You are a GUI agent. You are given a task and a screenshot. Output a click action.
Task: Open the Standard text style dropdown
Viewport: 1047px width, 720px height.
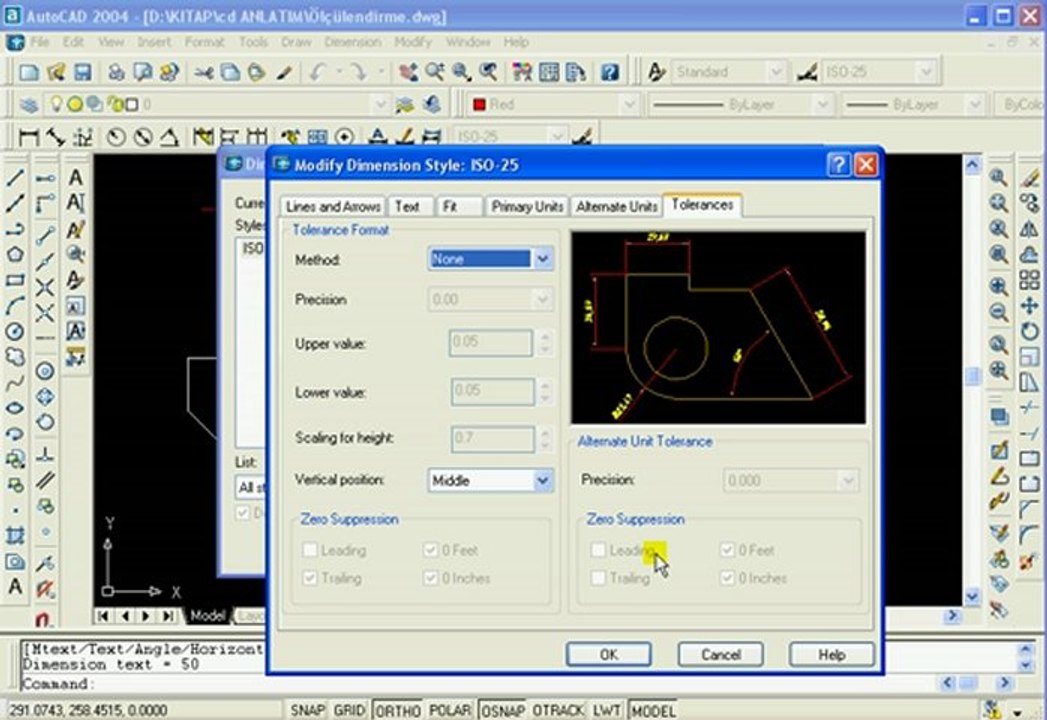click(x=775, y=71)
